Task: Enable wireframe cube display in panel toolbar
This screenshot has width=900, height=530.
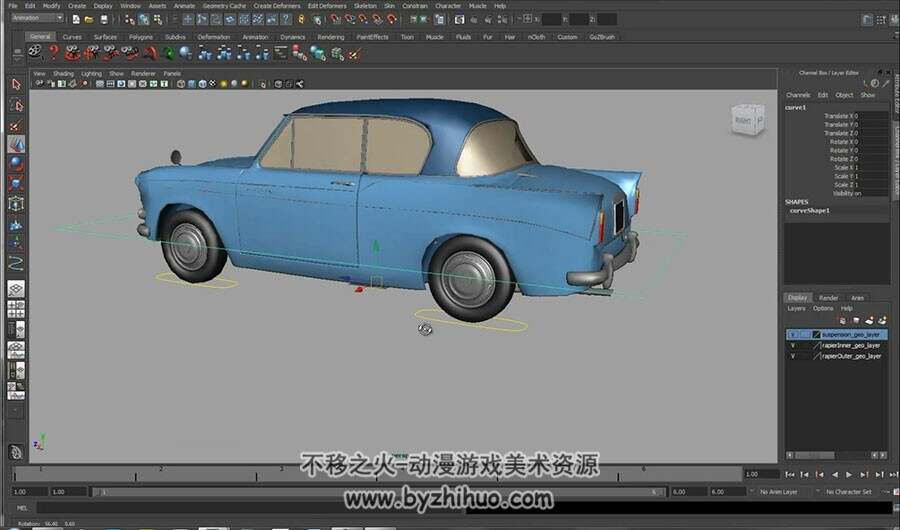Action: (x=181, y=84)
